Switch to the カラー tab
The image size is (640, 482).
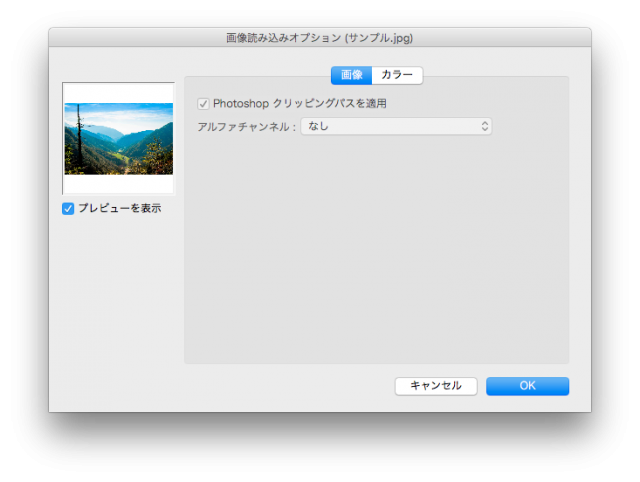396,75
